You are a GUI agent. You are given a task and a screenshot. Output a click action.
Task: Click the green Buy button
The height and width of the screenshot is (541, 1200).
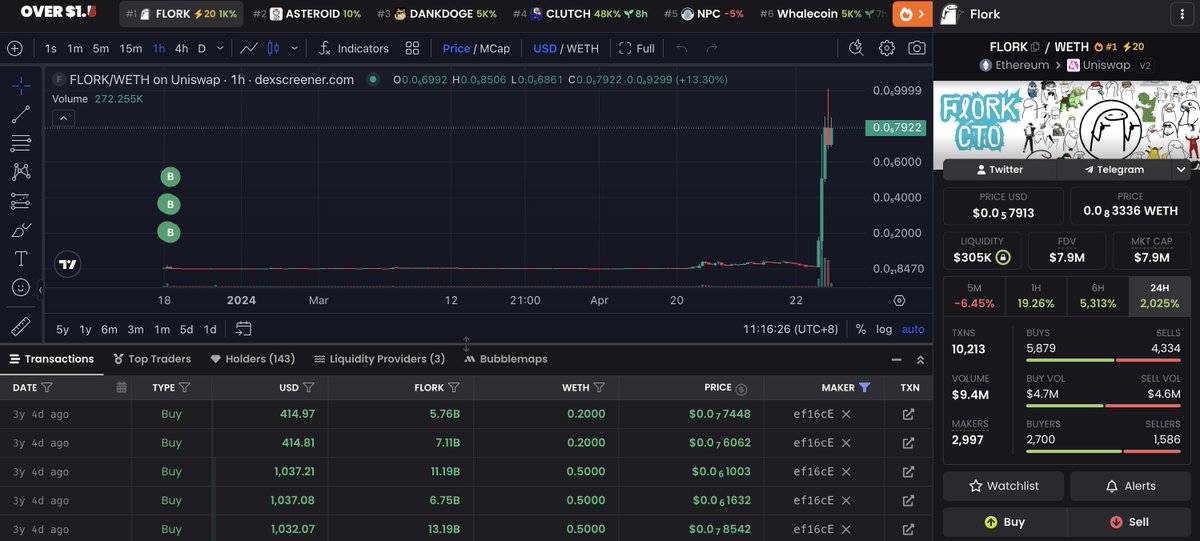coord(1004,522)
